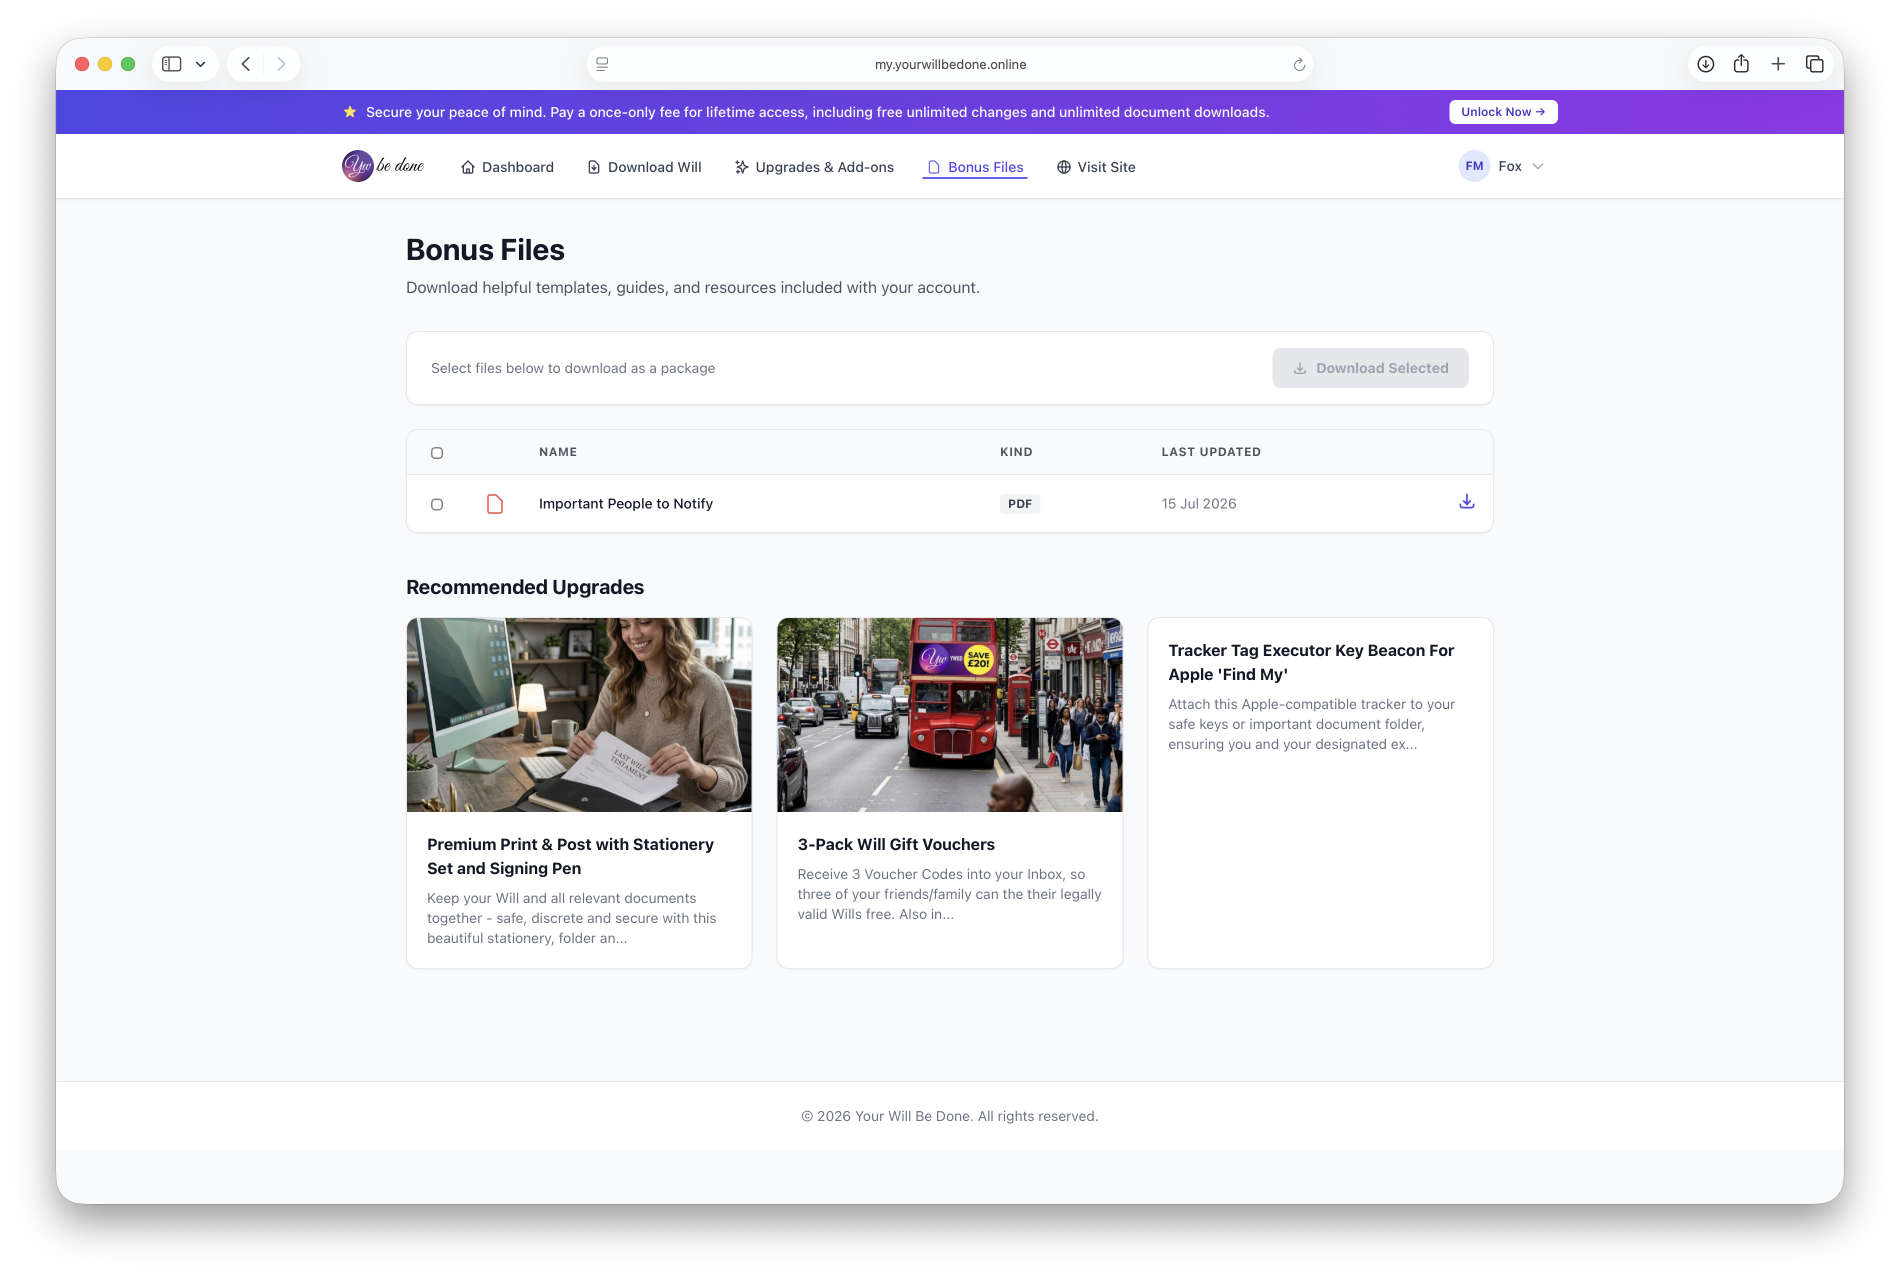Viewport: 1900px width, 1278px height.
Task: Click the address bar URL field
Action: [x=950, y=64]
